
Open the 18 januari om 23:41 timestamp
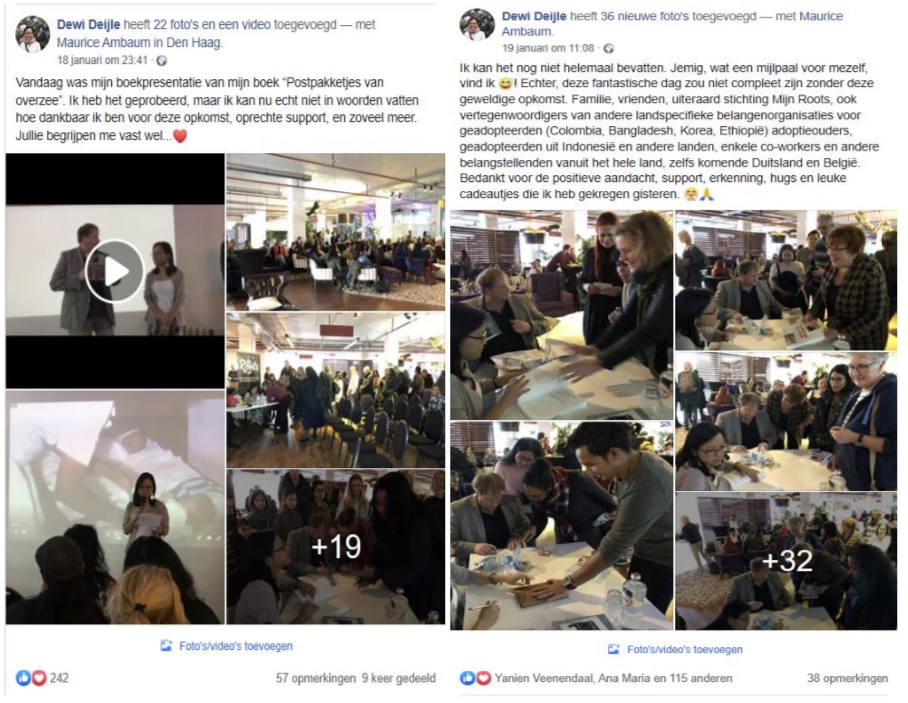102,60
